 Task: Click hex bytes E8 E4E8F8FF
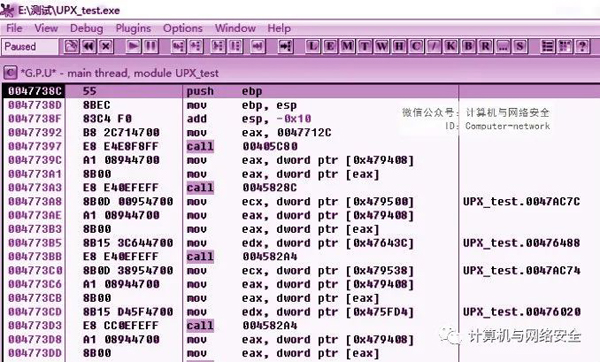(x=121, y=146)
